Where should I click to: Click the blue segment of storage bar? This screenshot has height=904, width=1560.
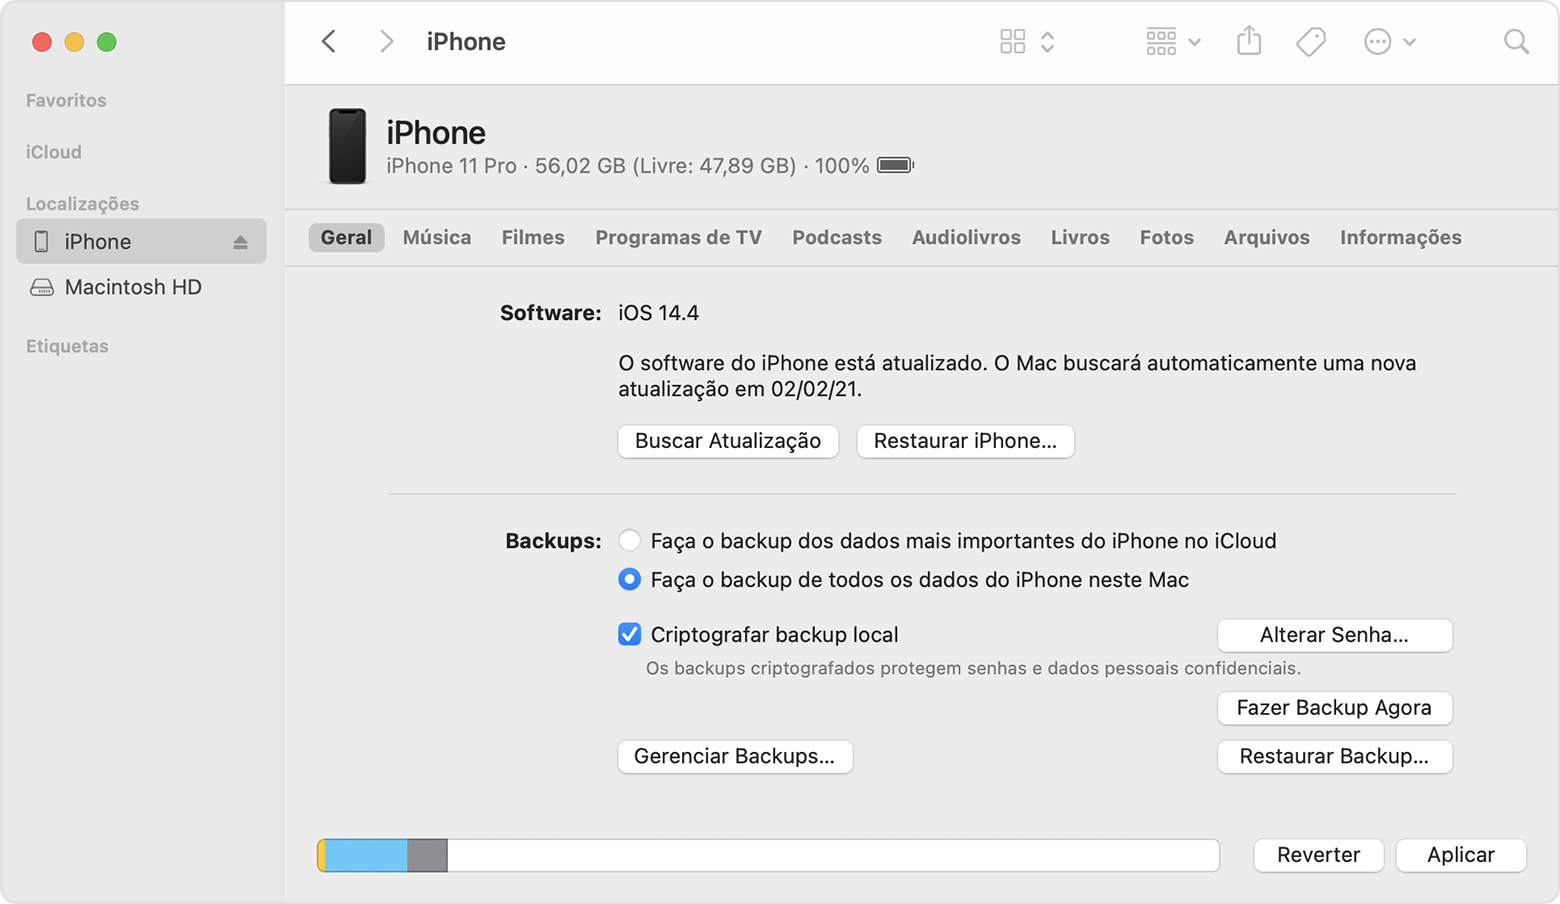[x=366, y=856]
